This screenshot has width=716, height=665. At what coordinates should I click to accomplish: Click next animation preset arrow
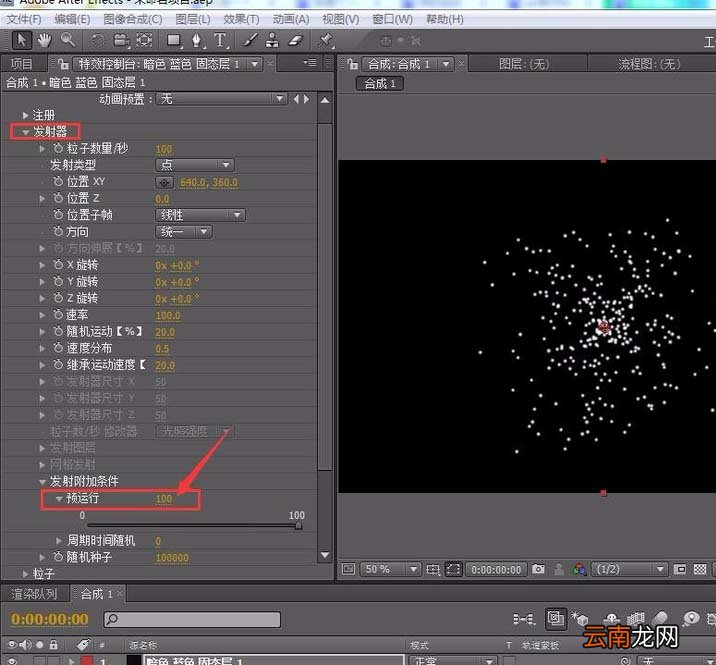pos(306,99)
